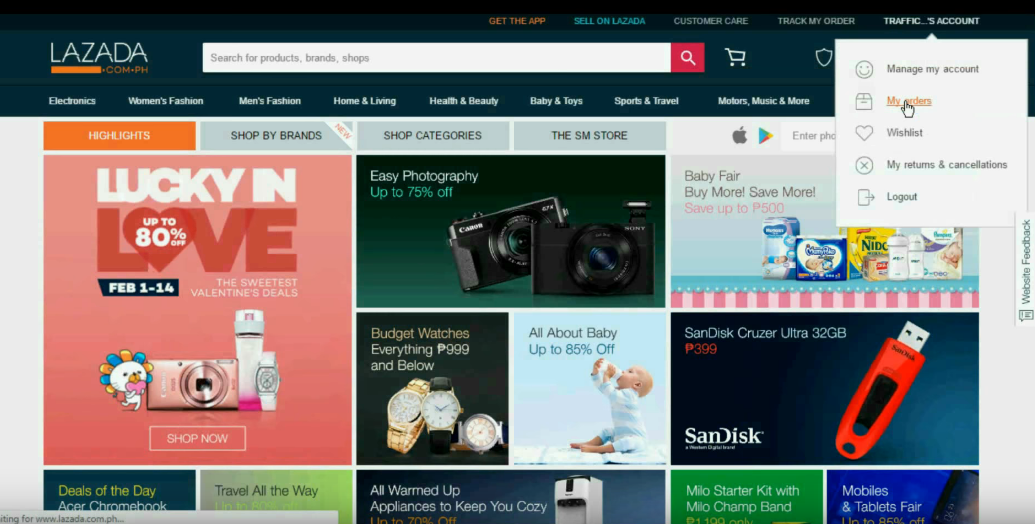This screenshot has width=1035, height=524.
Task: Select Manage my account menu entry
Action: click(x=932, y=69)
